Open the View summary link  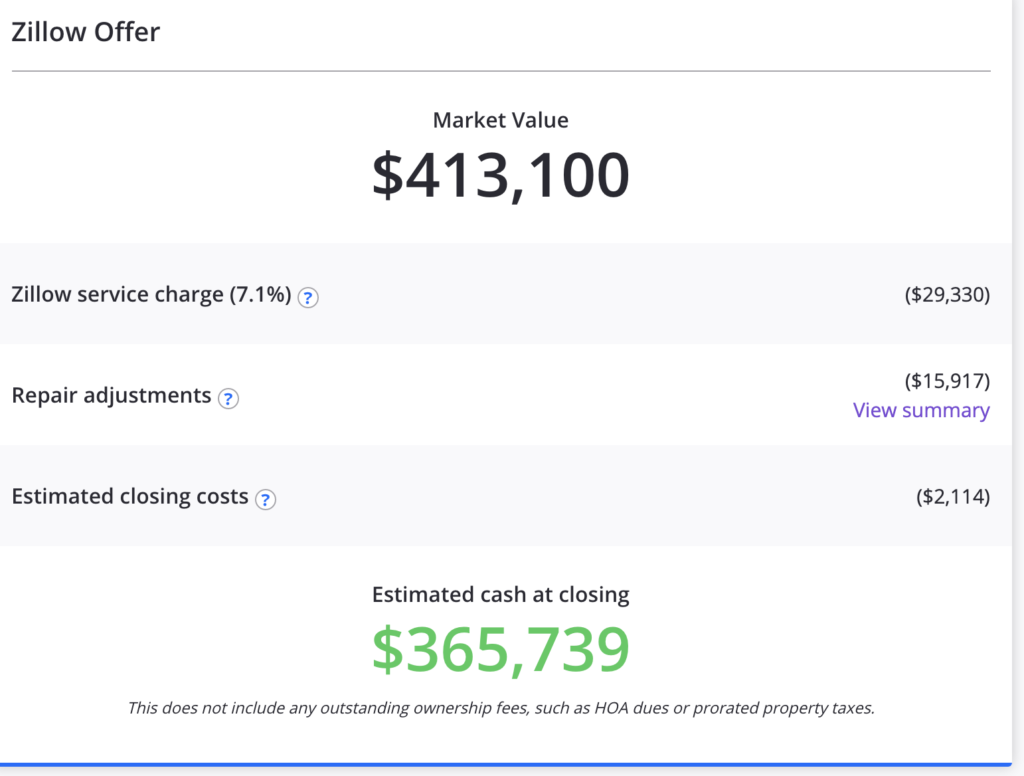coord(921,410)
